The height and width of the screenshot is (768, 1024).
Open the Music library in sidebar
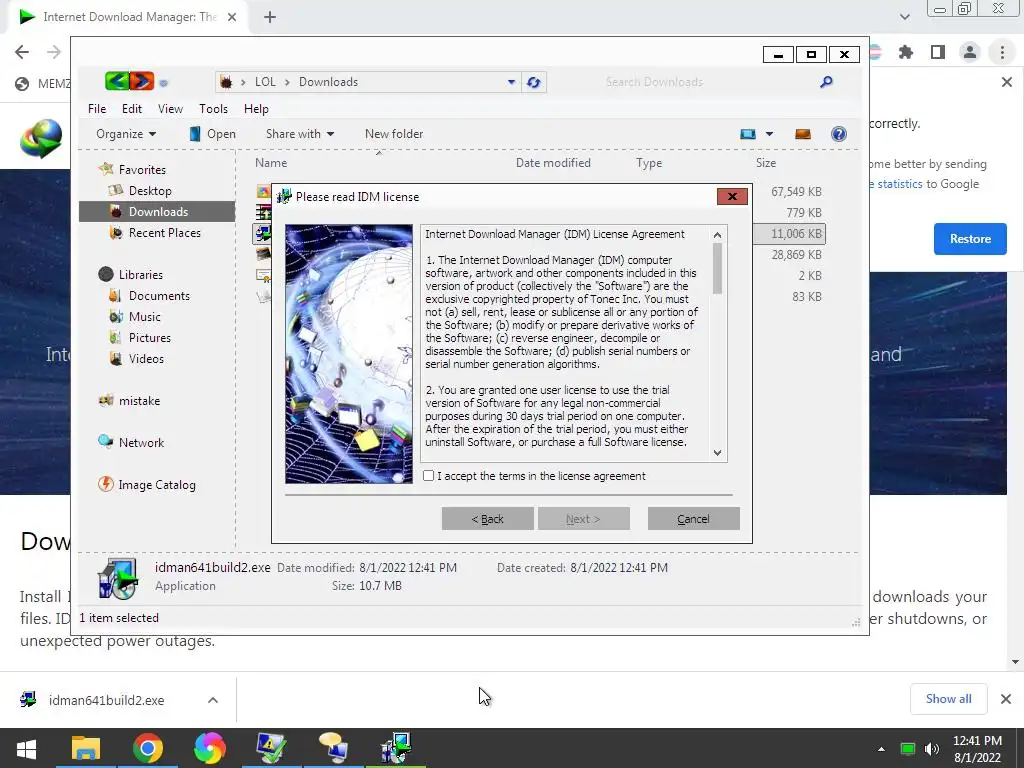click(x=144, y=317)
